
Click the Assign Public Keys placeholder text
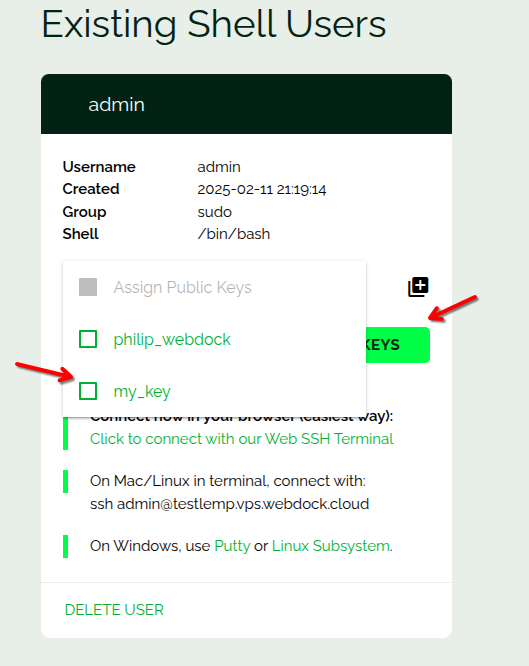(182, 288)
